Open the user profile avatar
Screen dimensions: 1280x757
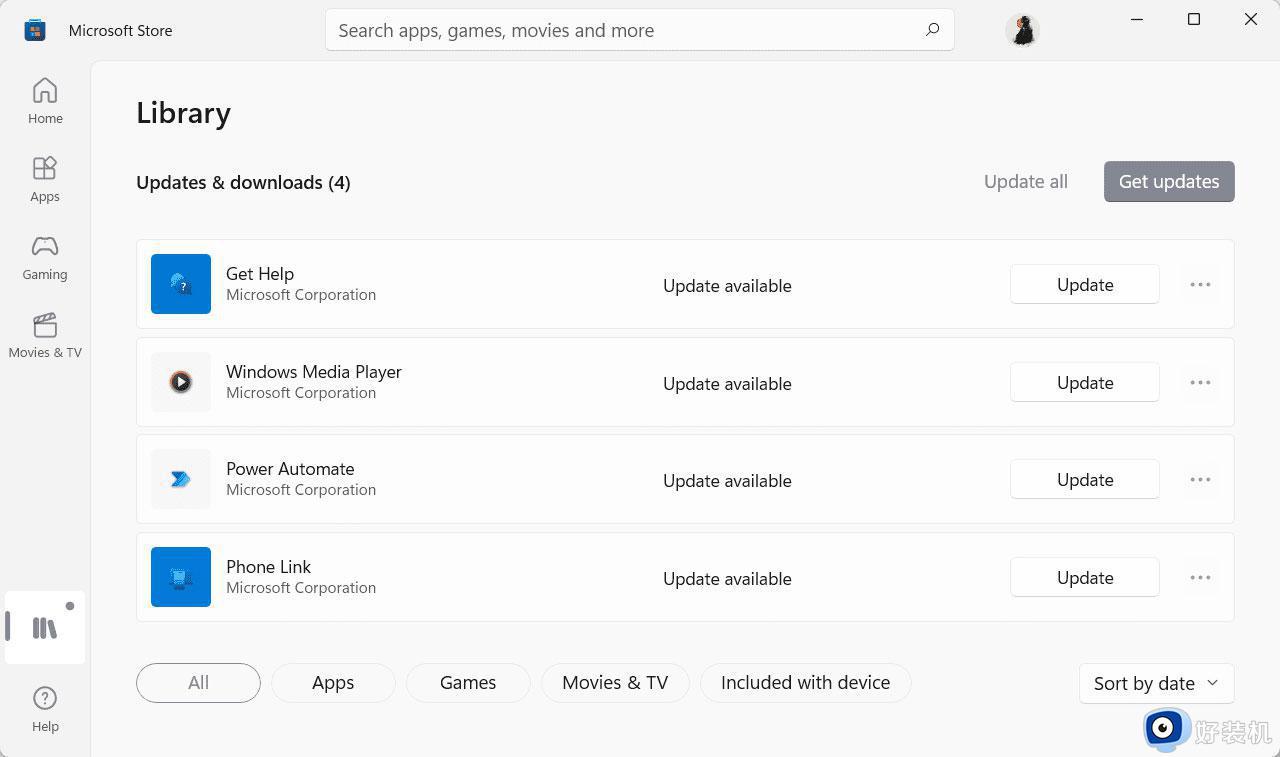pyautogui.click(x=1022, y=30)
